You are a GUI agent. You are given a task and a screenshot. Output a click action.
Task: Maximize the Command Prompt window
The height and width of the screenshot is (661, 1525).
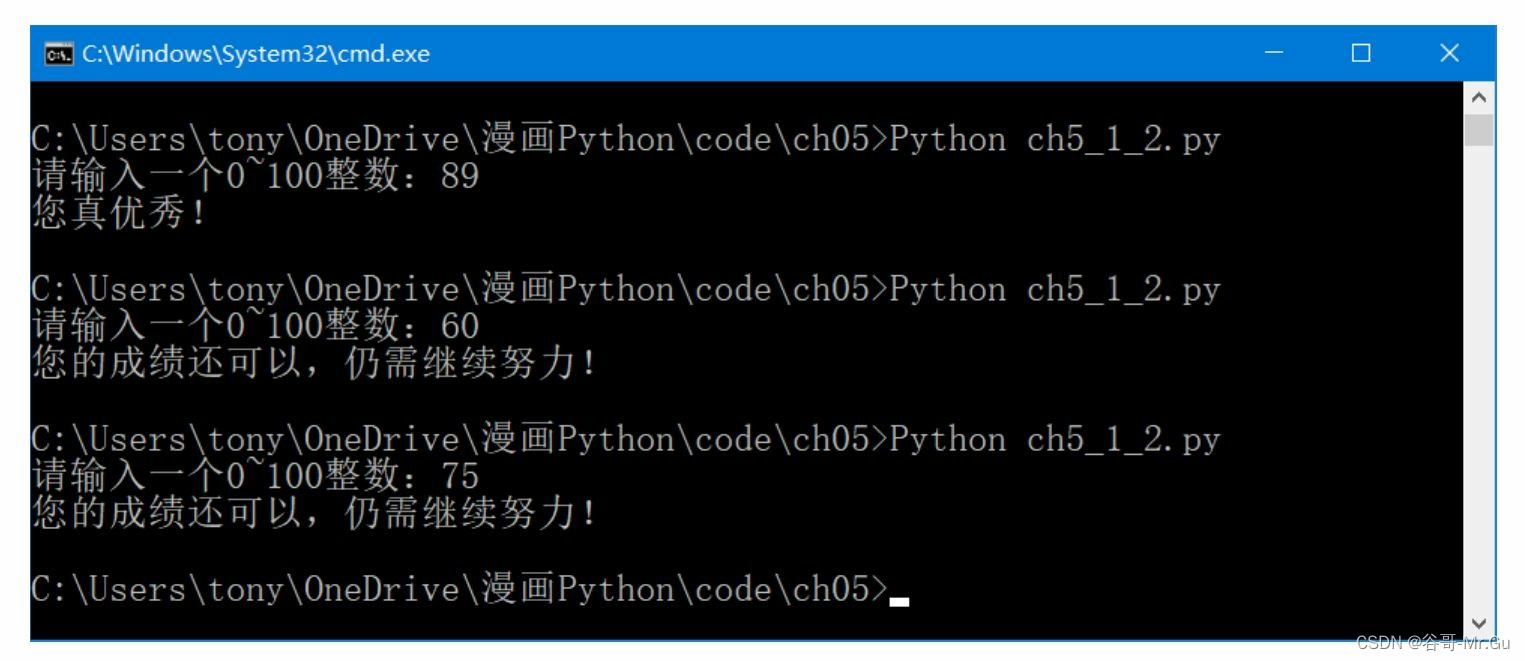coord(1361,54)
